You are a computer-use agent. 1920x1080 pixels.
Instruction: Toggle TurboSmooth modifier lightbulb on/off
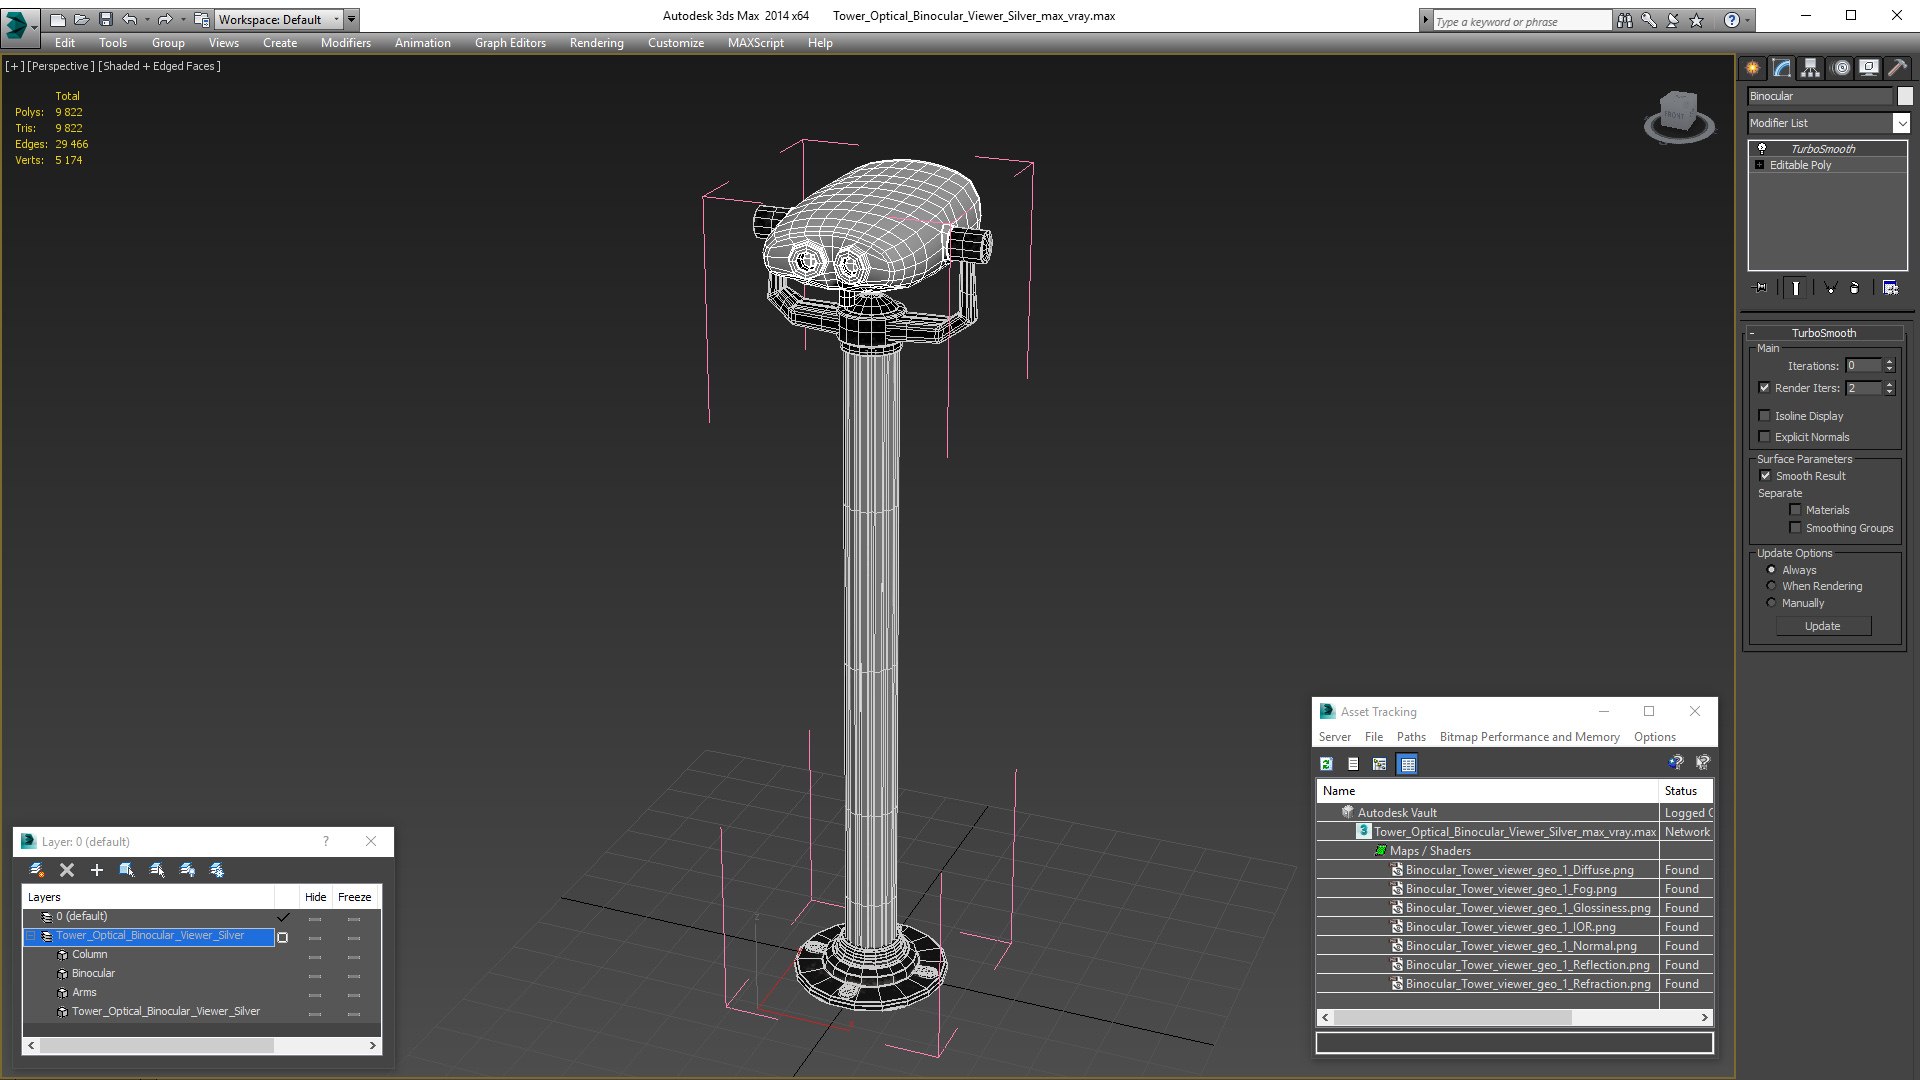point(1762,148)
